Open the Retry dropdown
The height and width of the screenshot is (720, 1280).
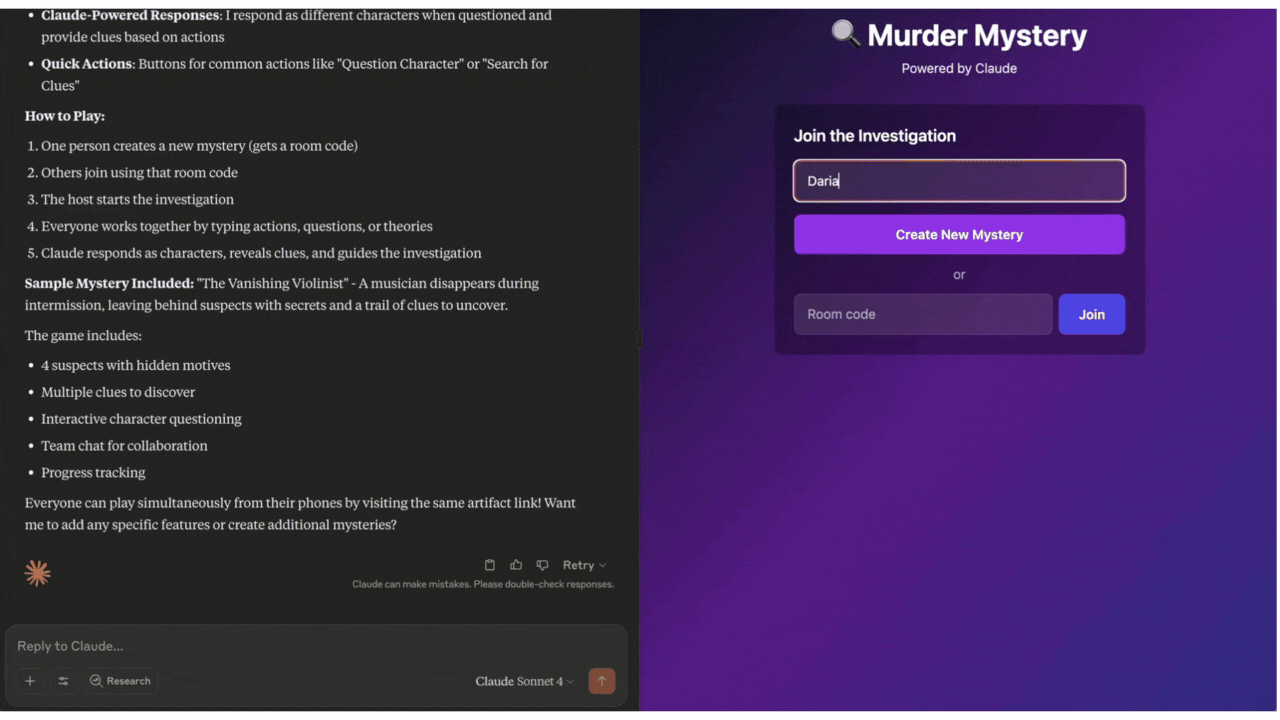tap(584, 565)
